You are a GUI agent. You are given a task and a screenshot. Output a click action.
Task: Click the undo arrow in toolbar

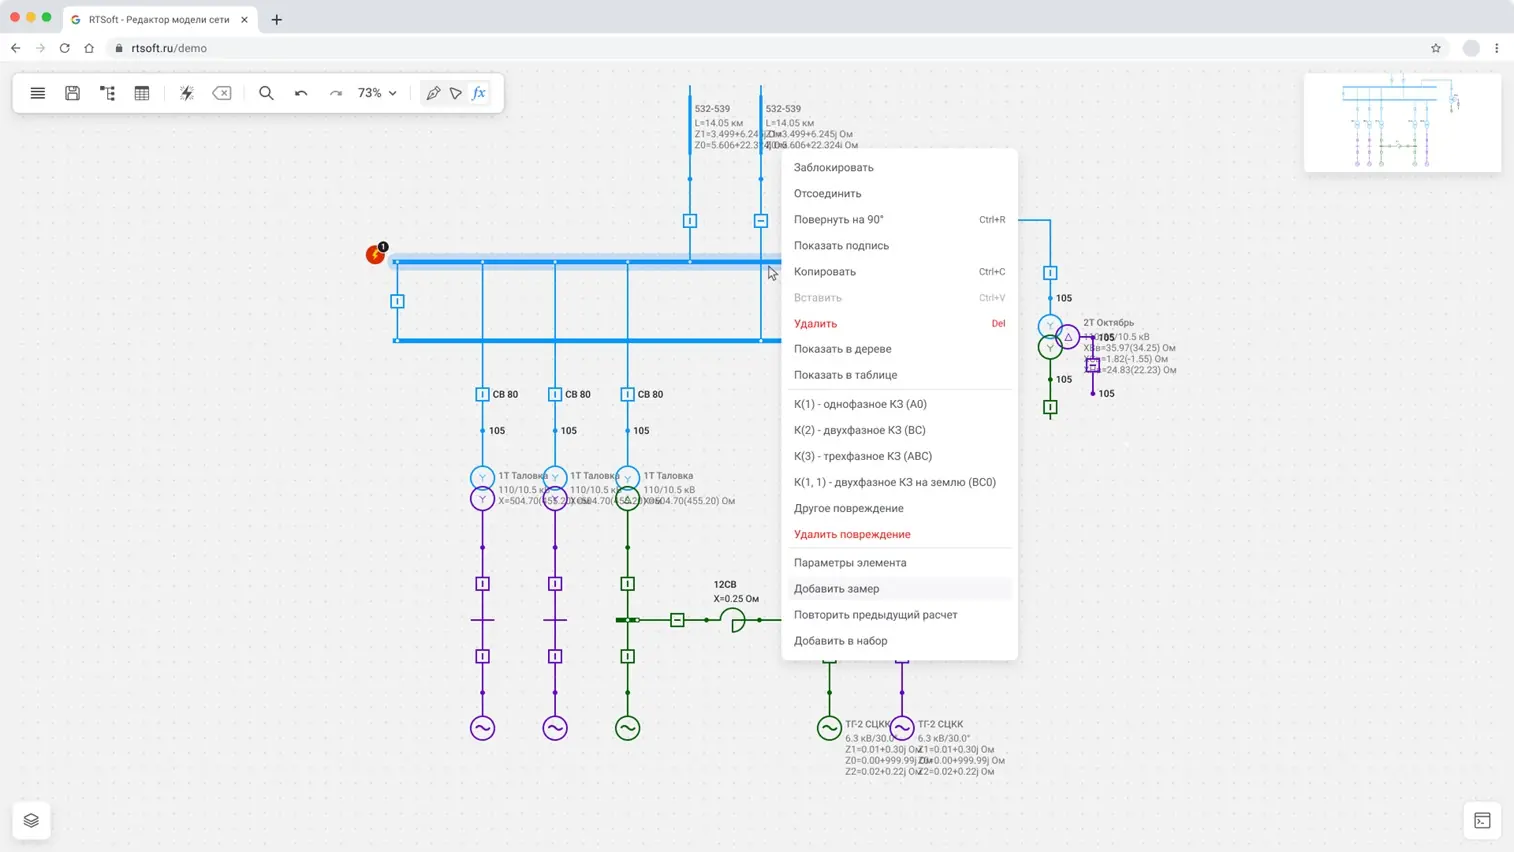coord(301,93)
